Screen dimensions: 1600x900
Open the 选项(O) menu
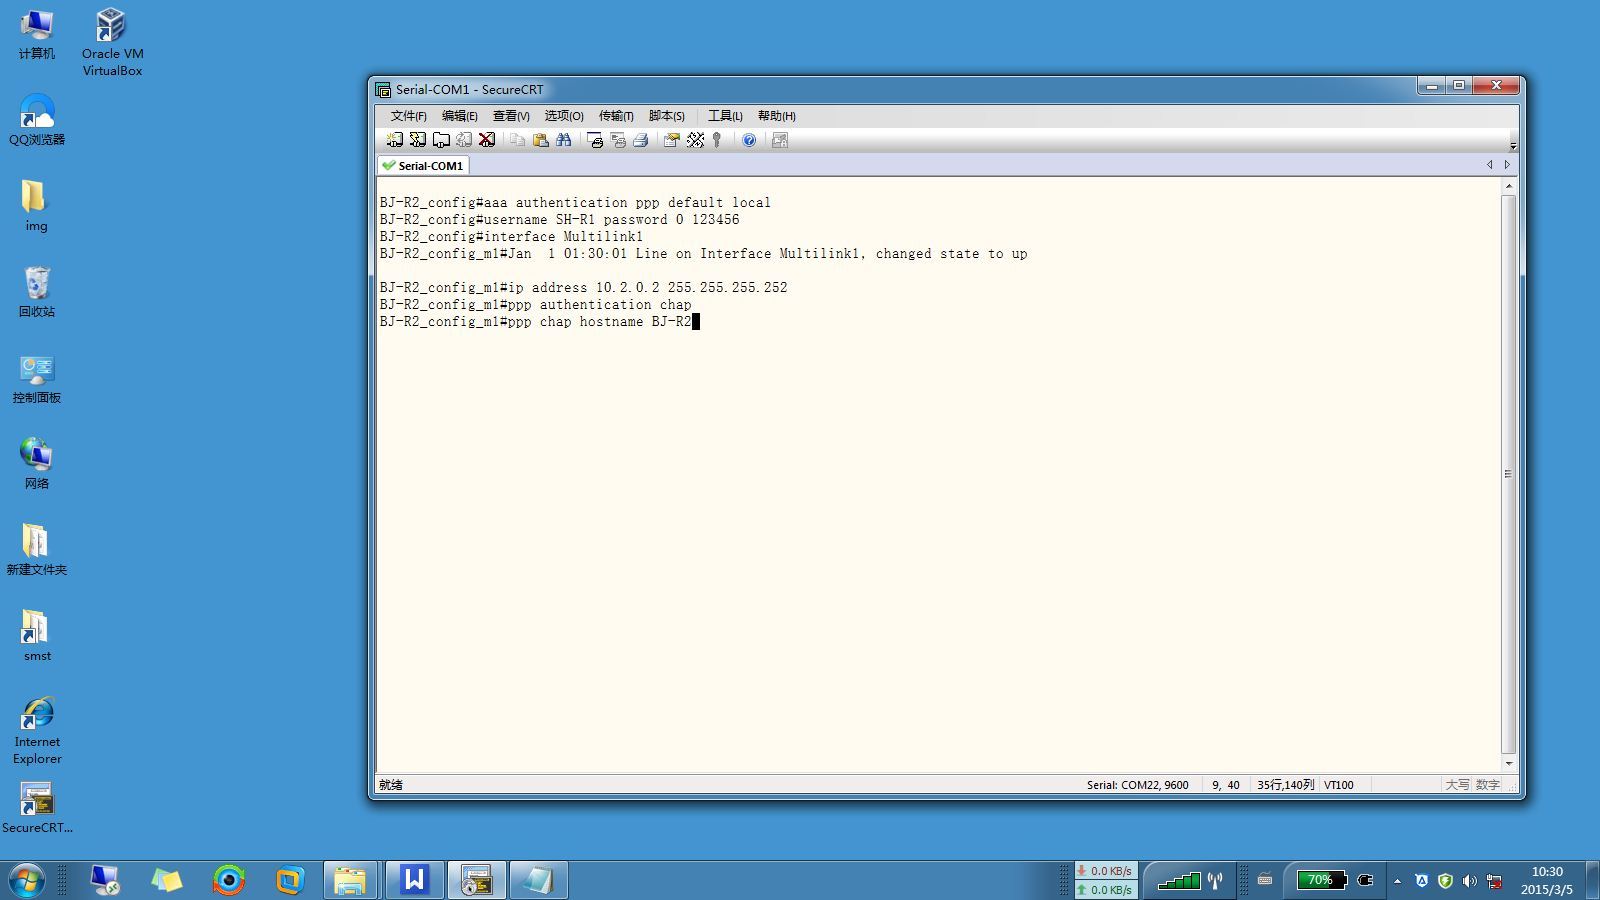[564, 116]
